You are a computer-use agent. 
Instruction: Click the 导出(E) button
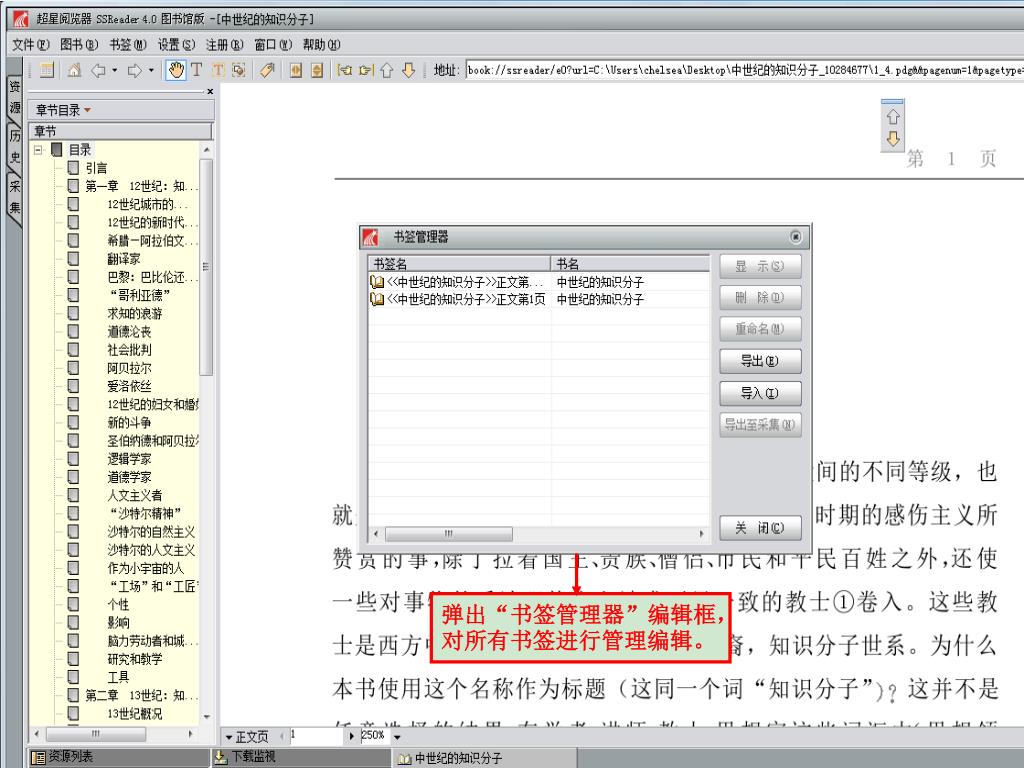[x=760, y=361]
